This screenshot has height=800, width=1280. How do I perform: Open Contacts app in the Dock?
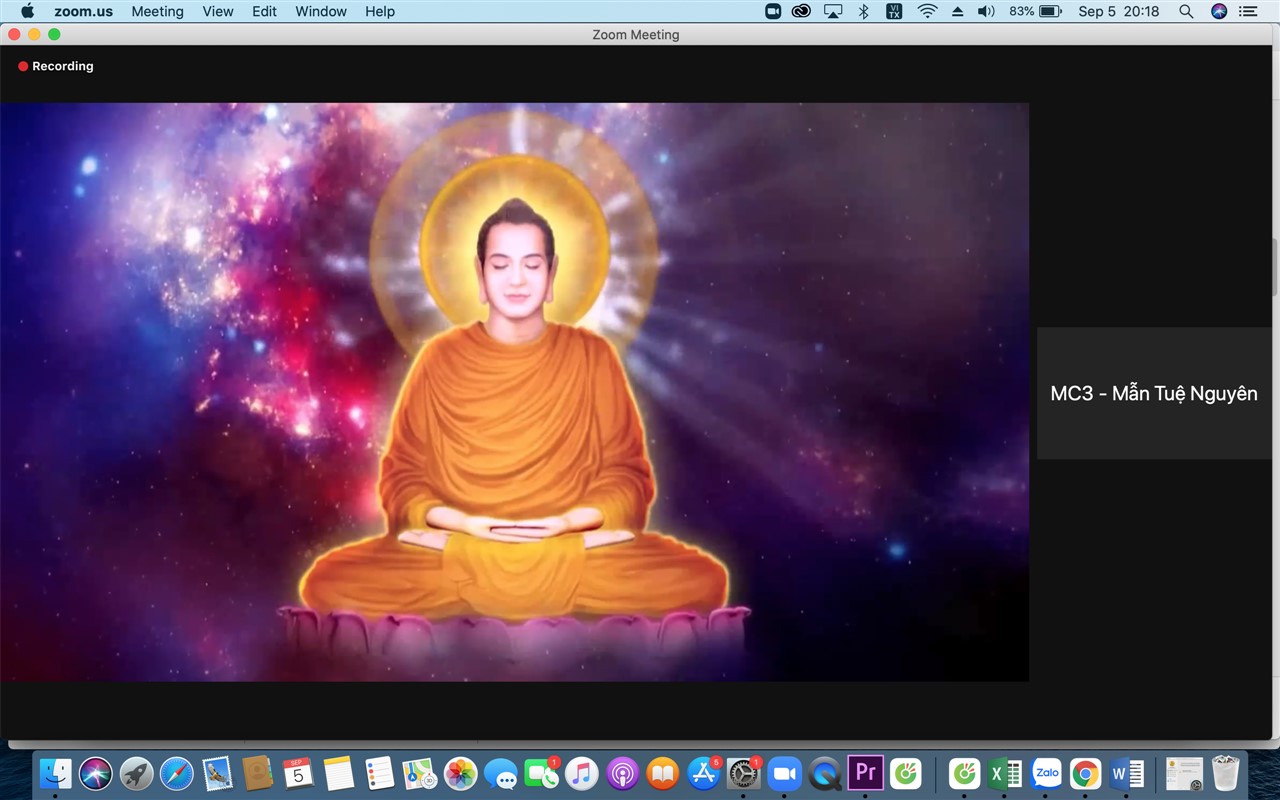(258, 773)
